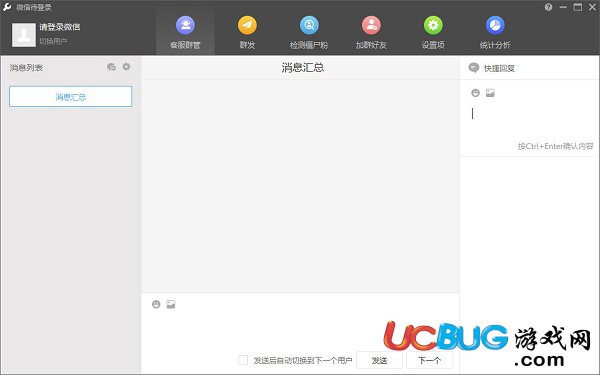Screen dimensions: 600x375
Task: Click the 发送 send button
Action: (x=379, y=360)
